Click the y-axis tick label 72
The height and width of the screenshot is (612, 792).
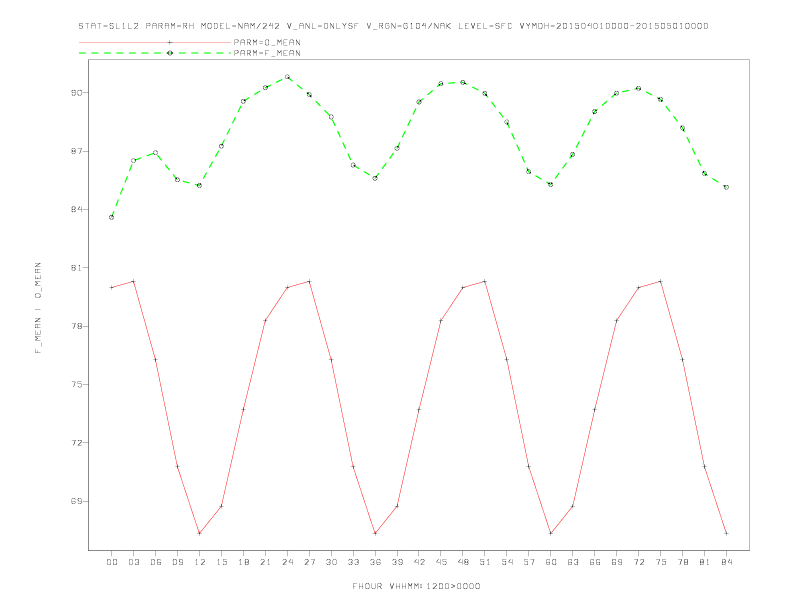pos(76,443)
